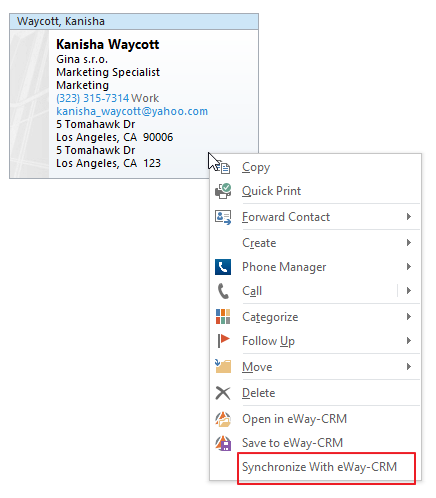
Task: Expand the Follow Up submenu arrow
Action: (409, 341)
